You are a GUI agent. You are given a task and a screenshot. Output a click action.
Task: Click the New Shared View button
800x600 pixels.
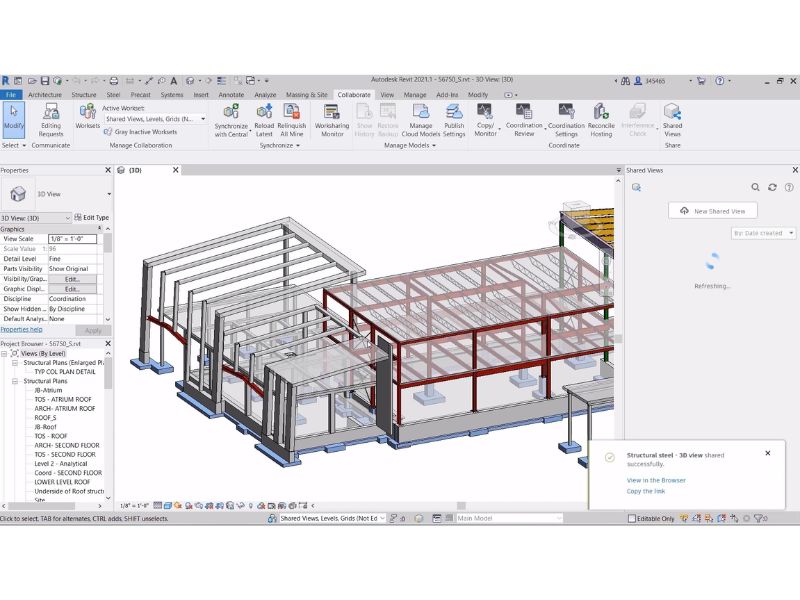click(713, 211)
